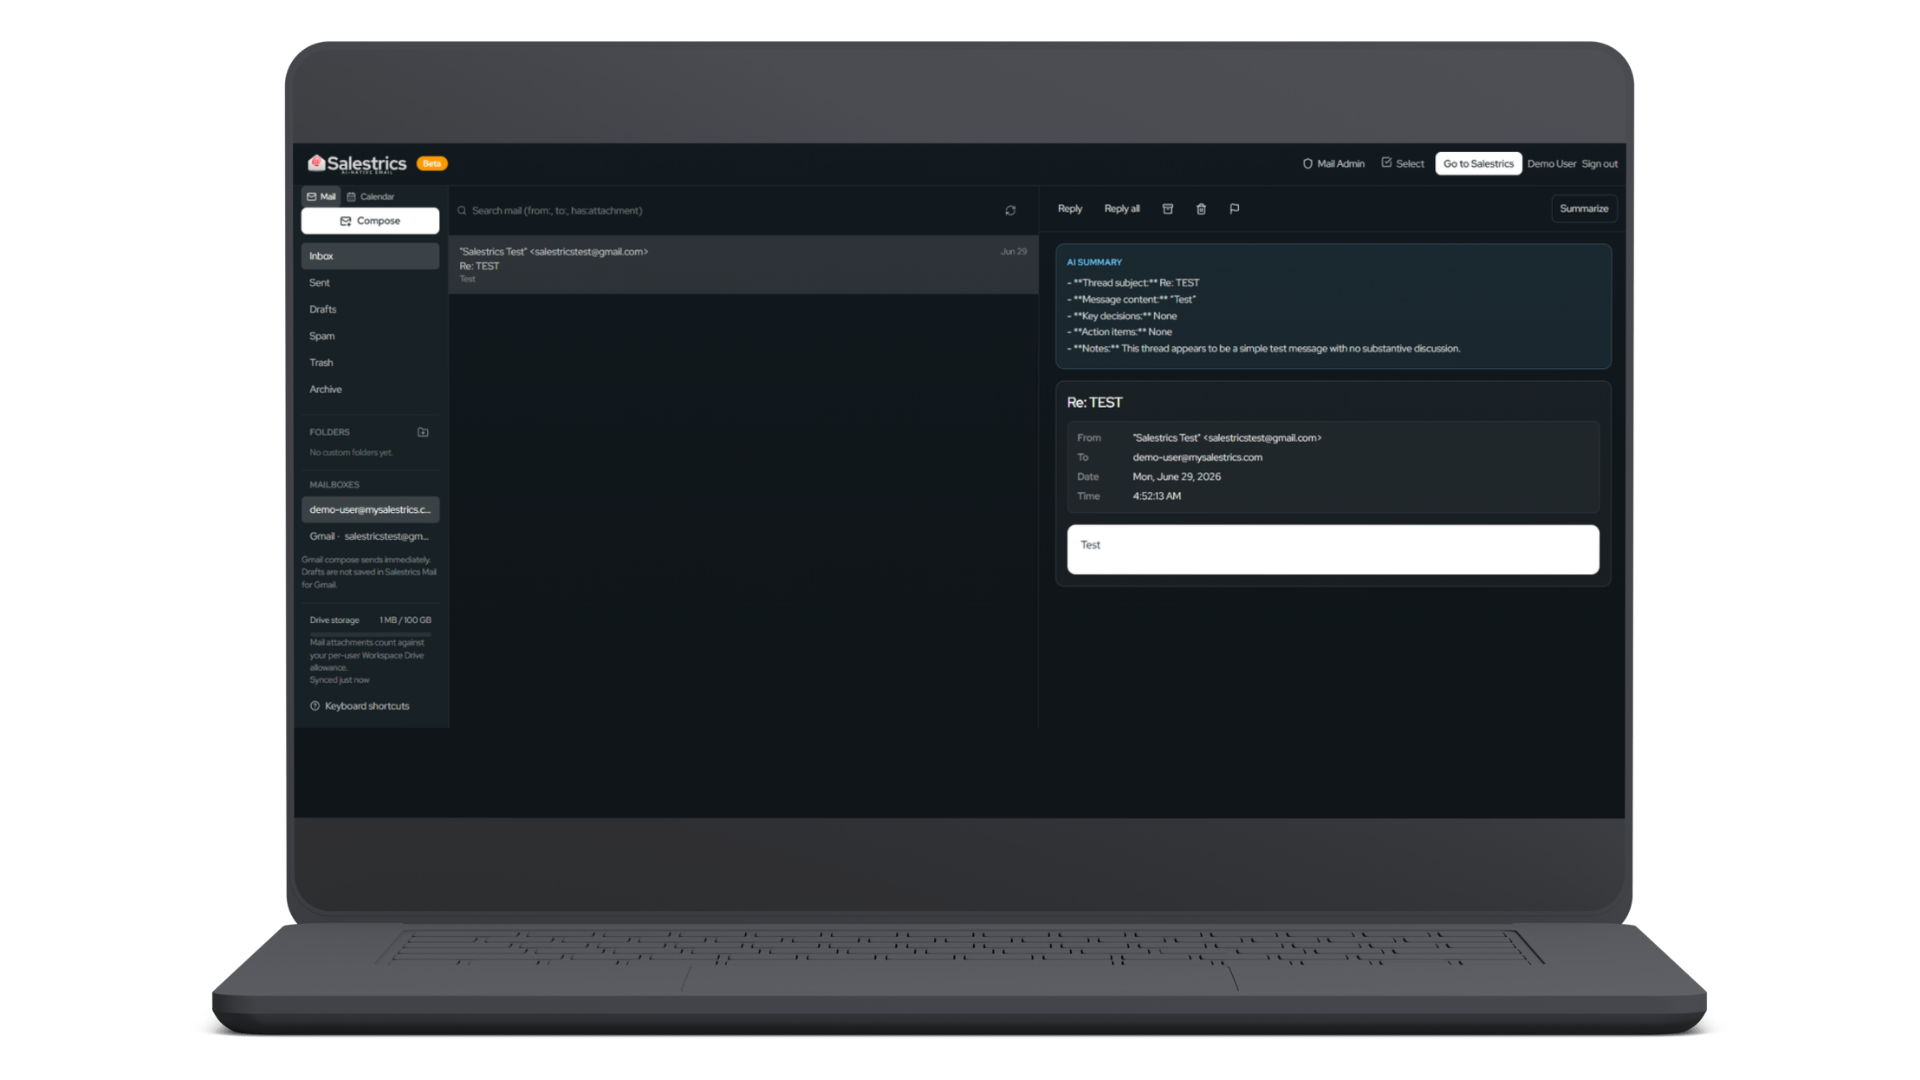Click the Jun 29 date in mail list

click(1013, 252)
